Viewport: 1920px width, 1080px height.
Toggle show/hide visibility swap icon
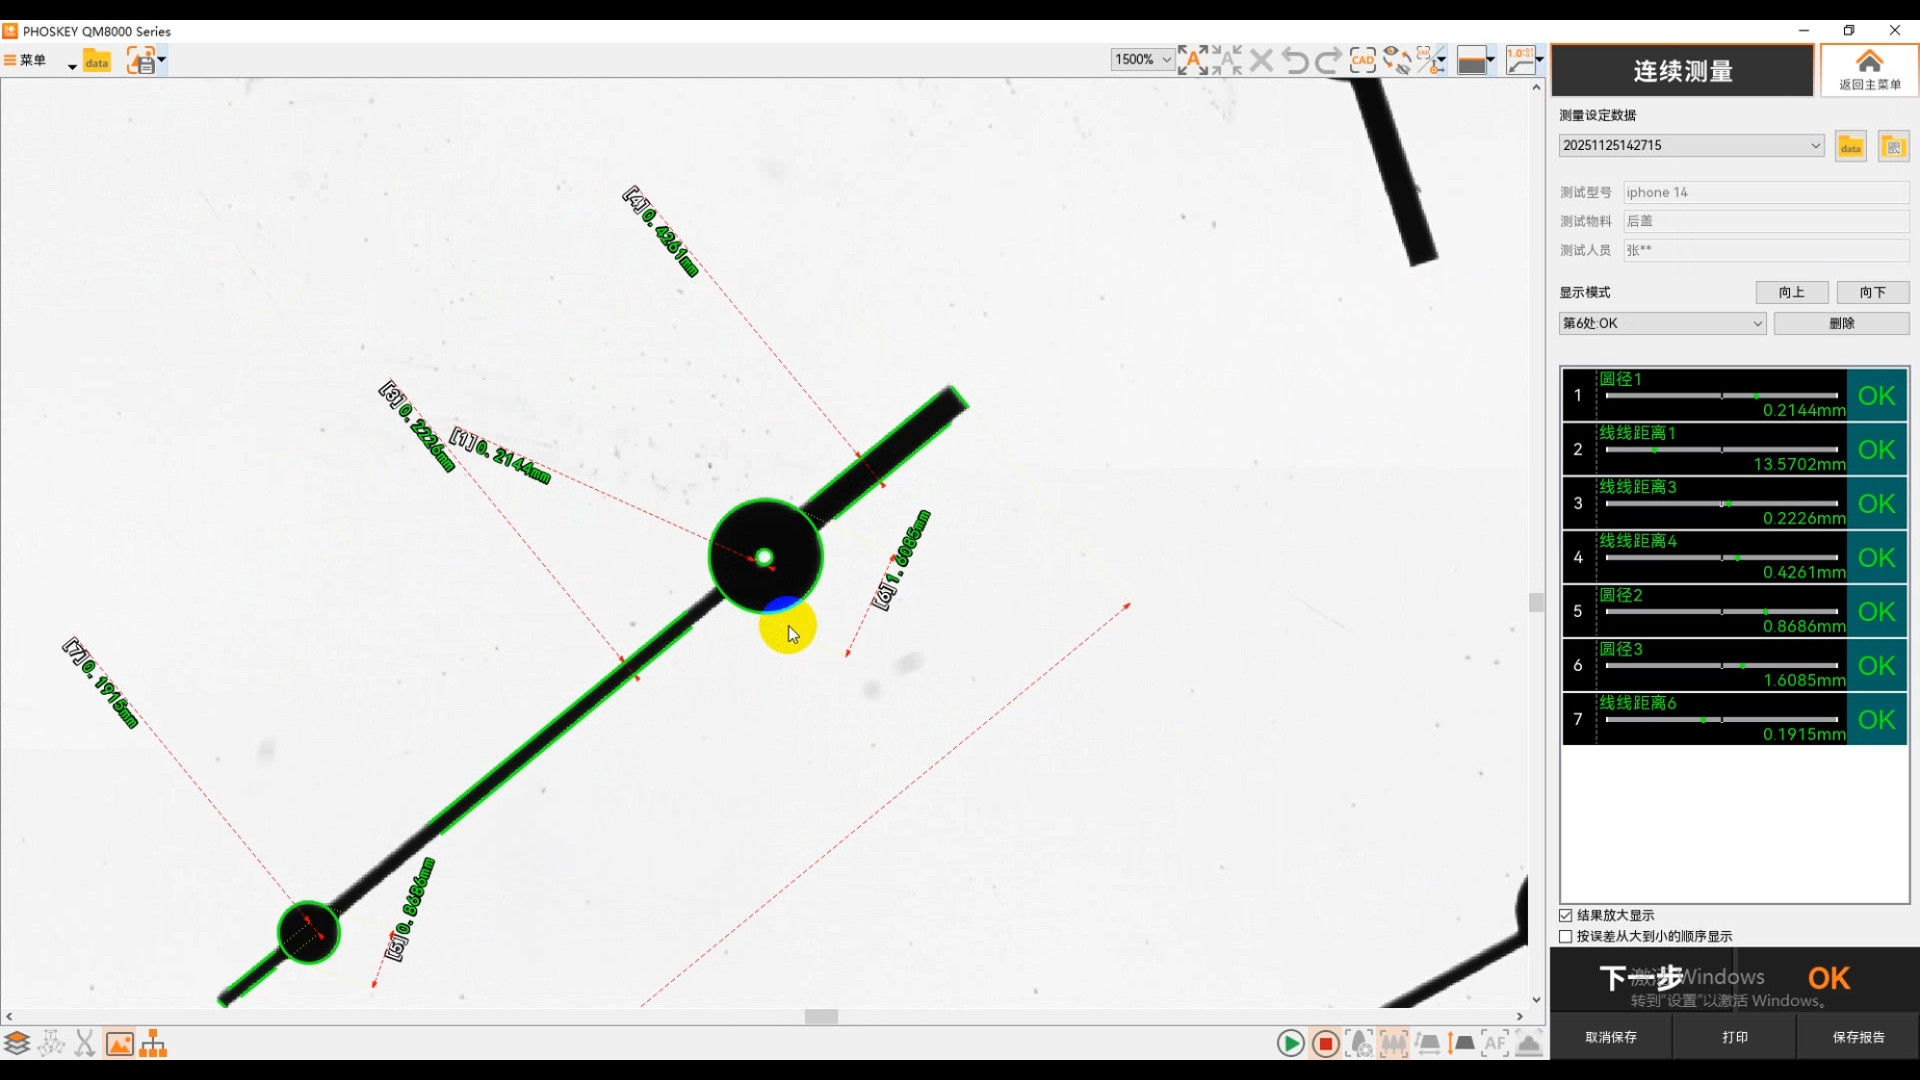(x=1397, y=60)
